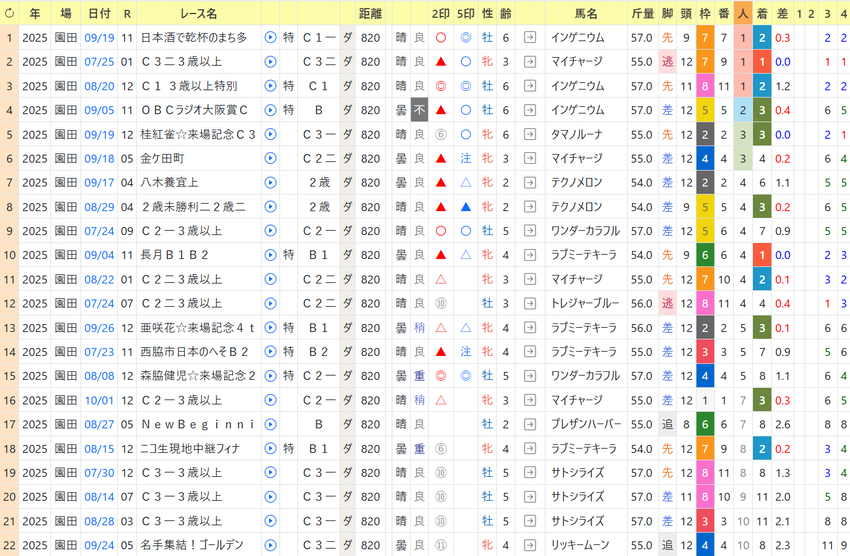Open horse arrow icon for row 12 トレジャーブルー

[530, 303]
